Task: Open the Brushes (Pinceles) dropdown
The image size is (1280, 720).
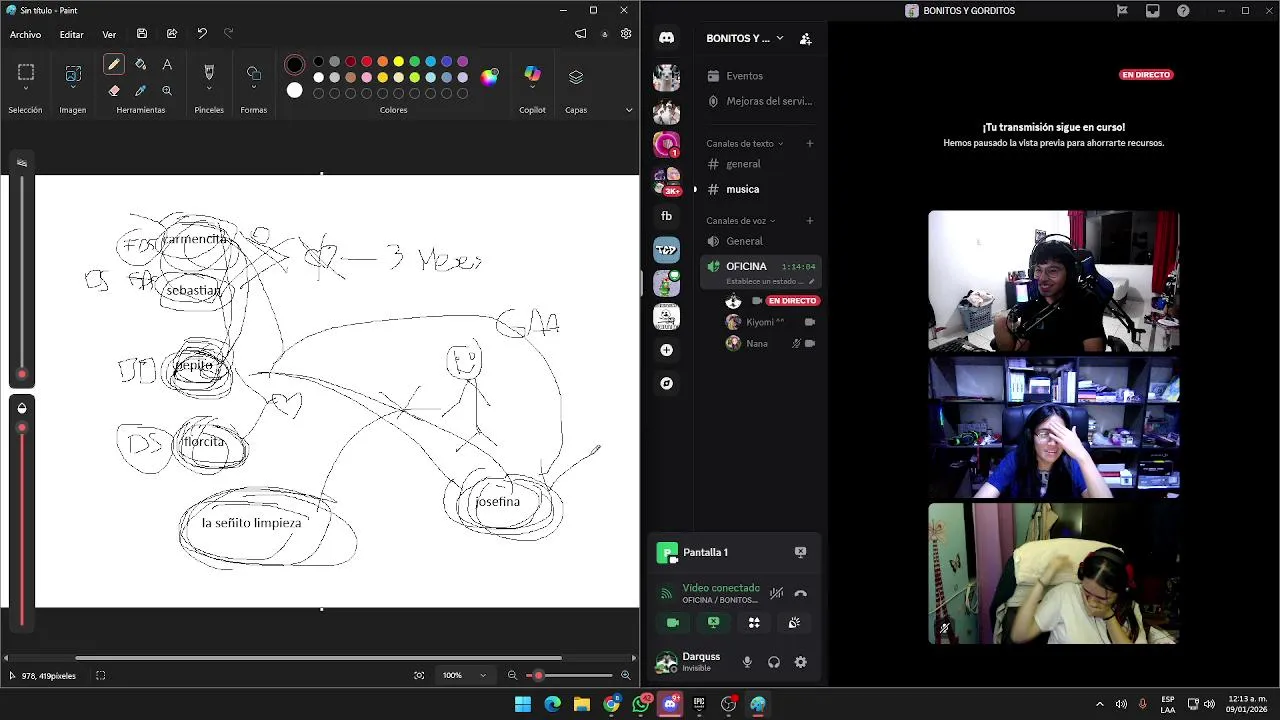Action: [209, 77]
